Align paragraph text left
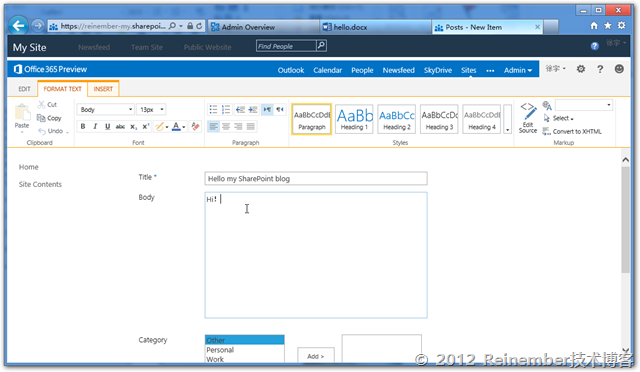Image resolution: width=640 pixels, height=372 pixels. 213,127
